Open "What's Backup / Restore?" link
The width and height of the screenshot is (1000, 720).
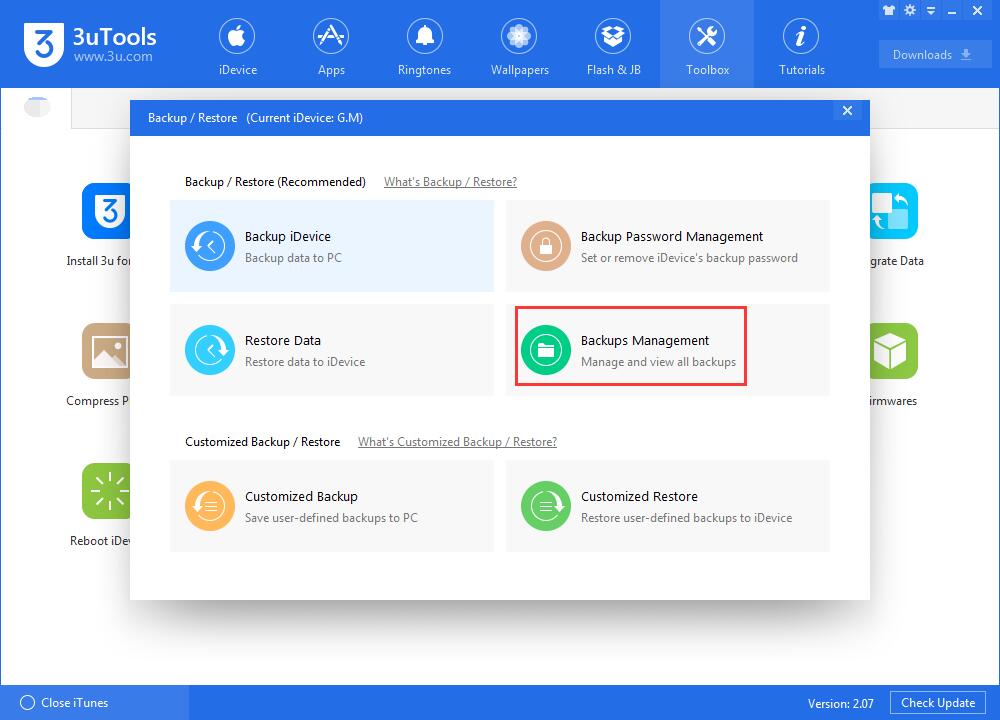(x=450, y=182)
